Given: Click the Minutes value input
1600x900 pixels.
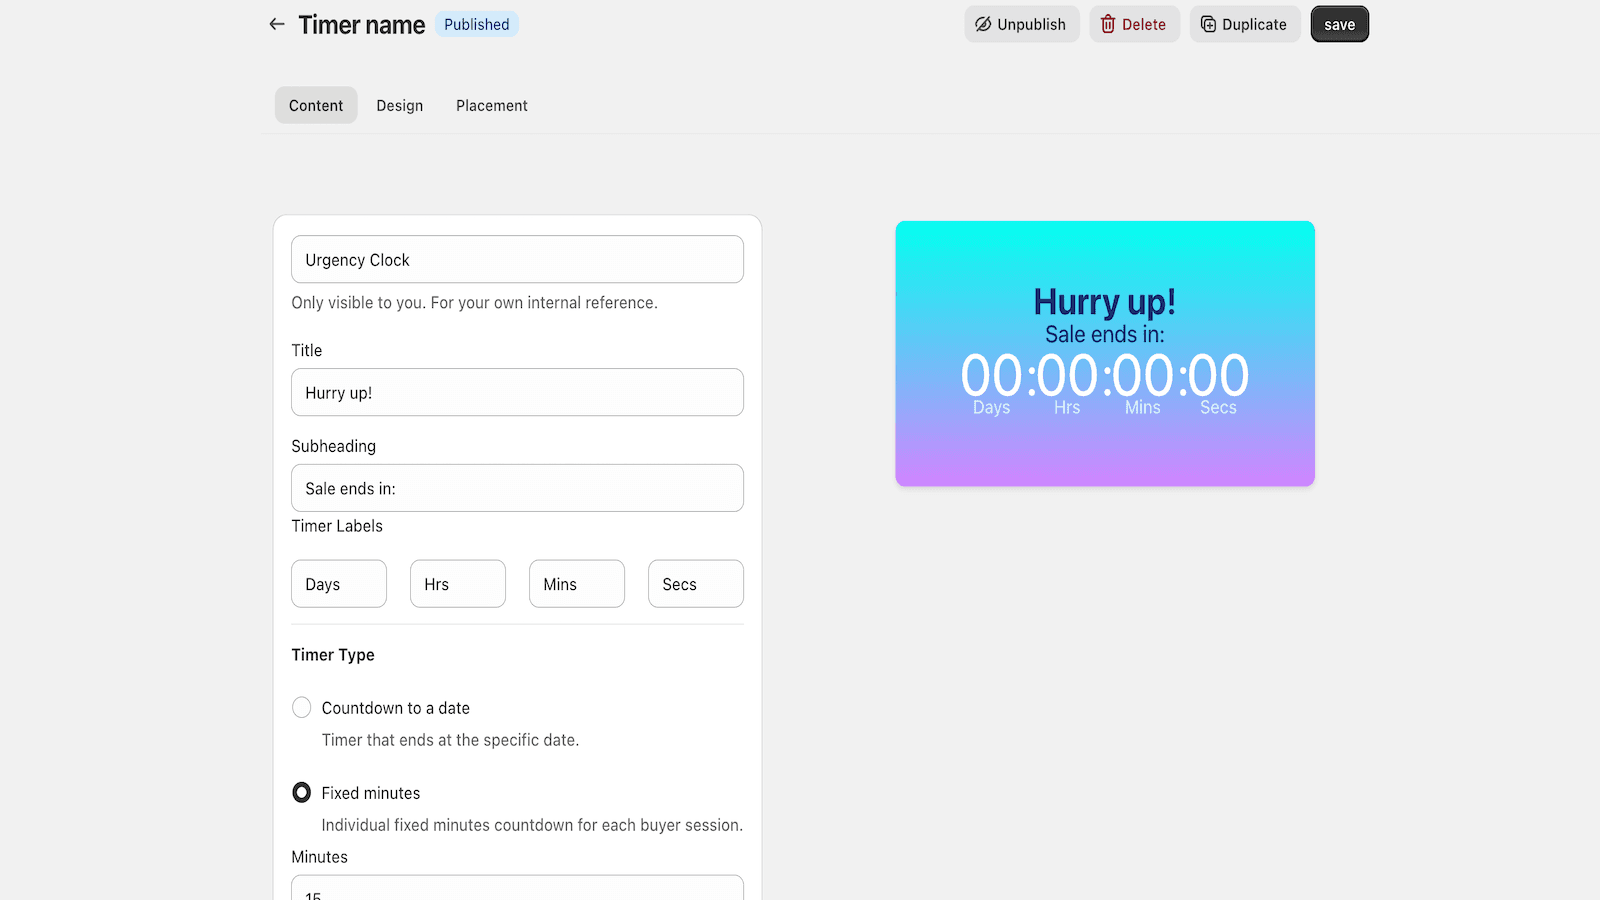Looking at the screenshot, I should click(517, 889).
